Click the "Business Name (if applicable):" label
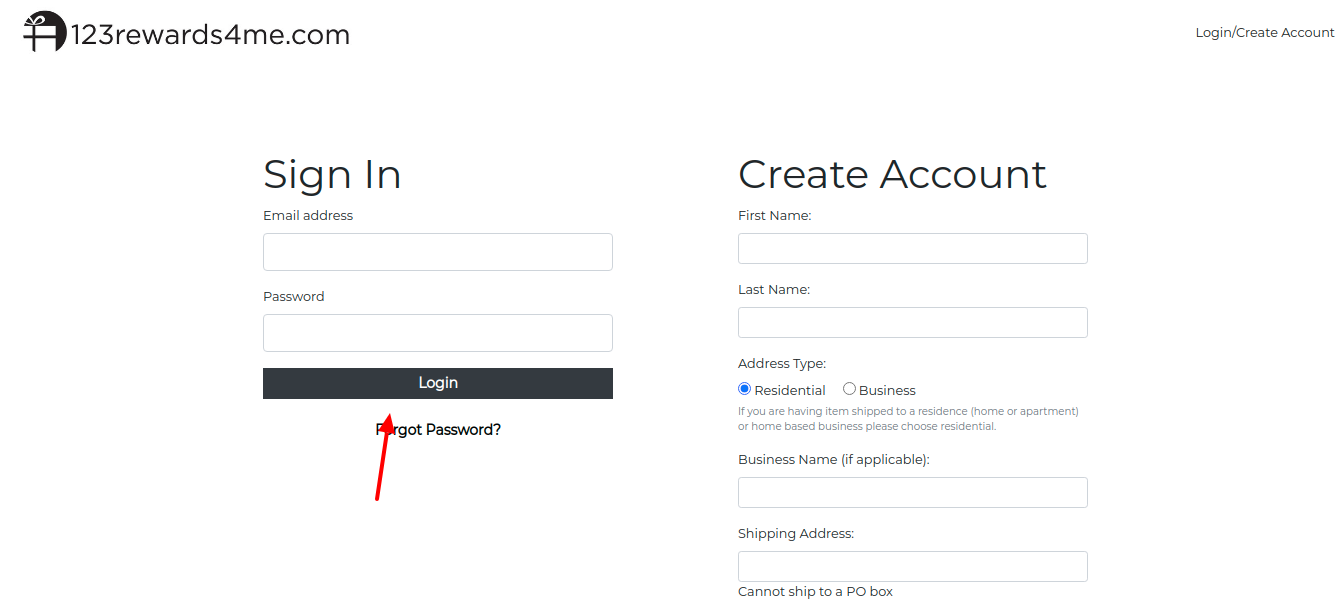 tap(834, 460)
